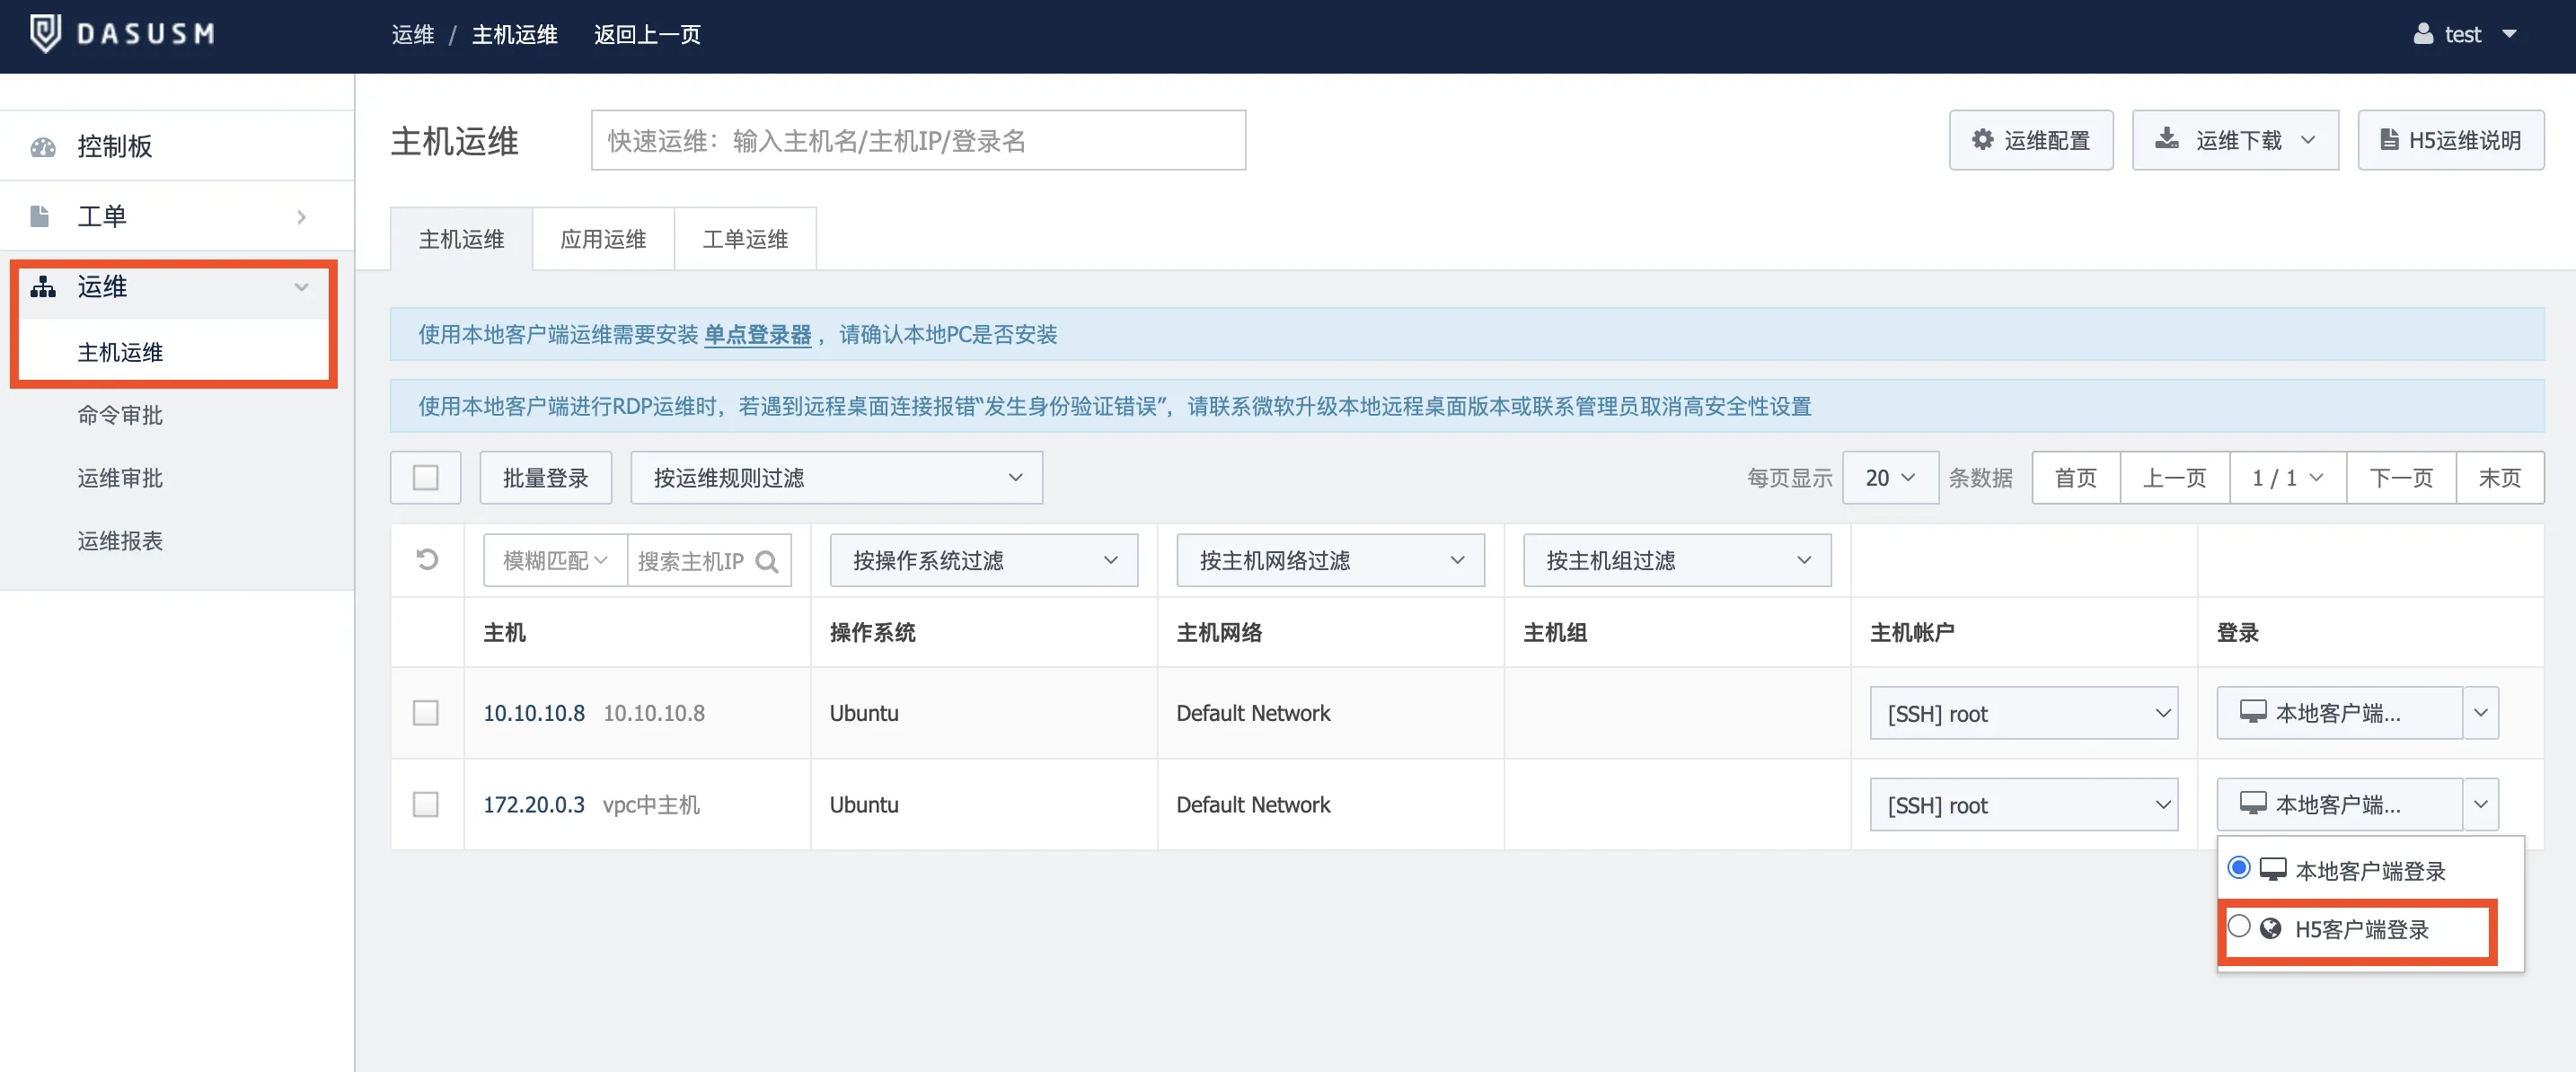
Task: Click the 批量登录 button
Action: [545, 478]
